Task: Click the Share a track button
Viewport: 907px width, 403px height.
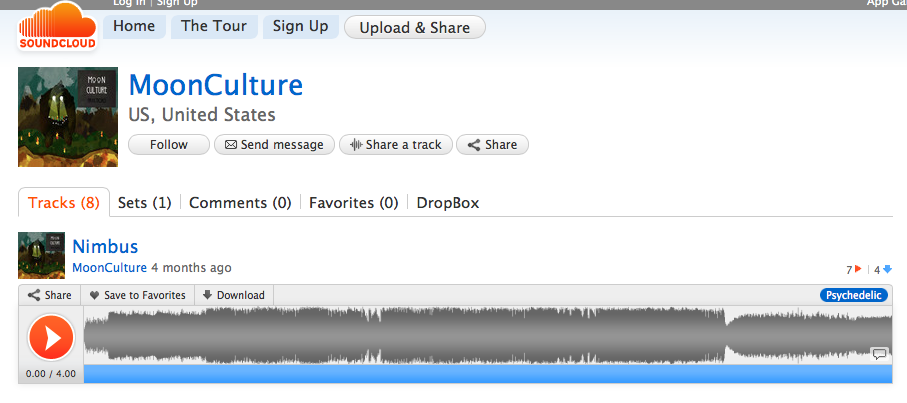Action: (396, 145)
